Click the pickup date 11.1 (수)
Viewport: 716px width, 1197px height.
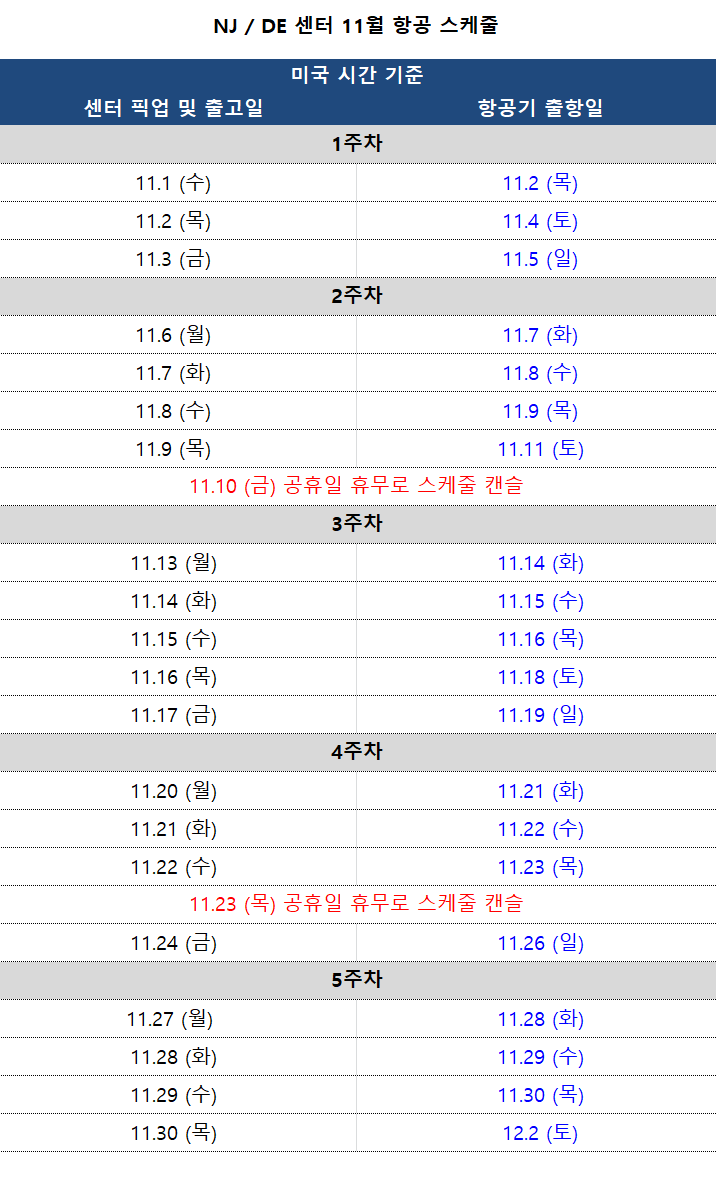click(x=173, y=183)
